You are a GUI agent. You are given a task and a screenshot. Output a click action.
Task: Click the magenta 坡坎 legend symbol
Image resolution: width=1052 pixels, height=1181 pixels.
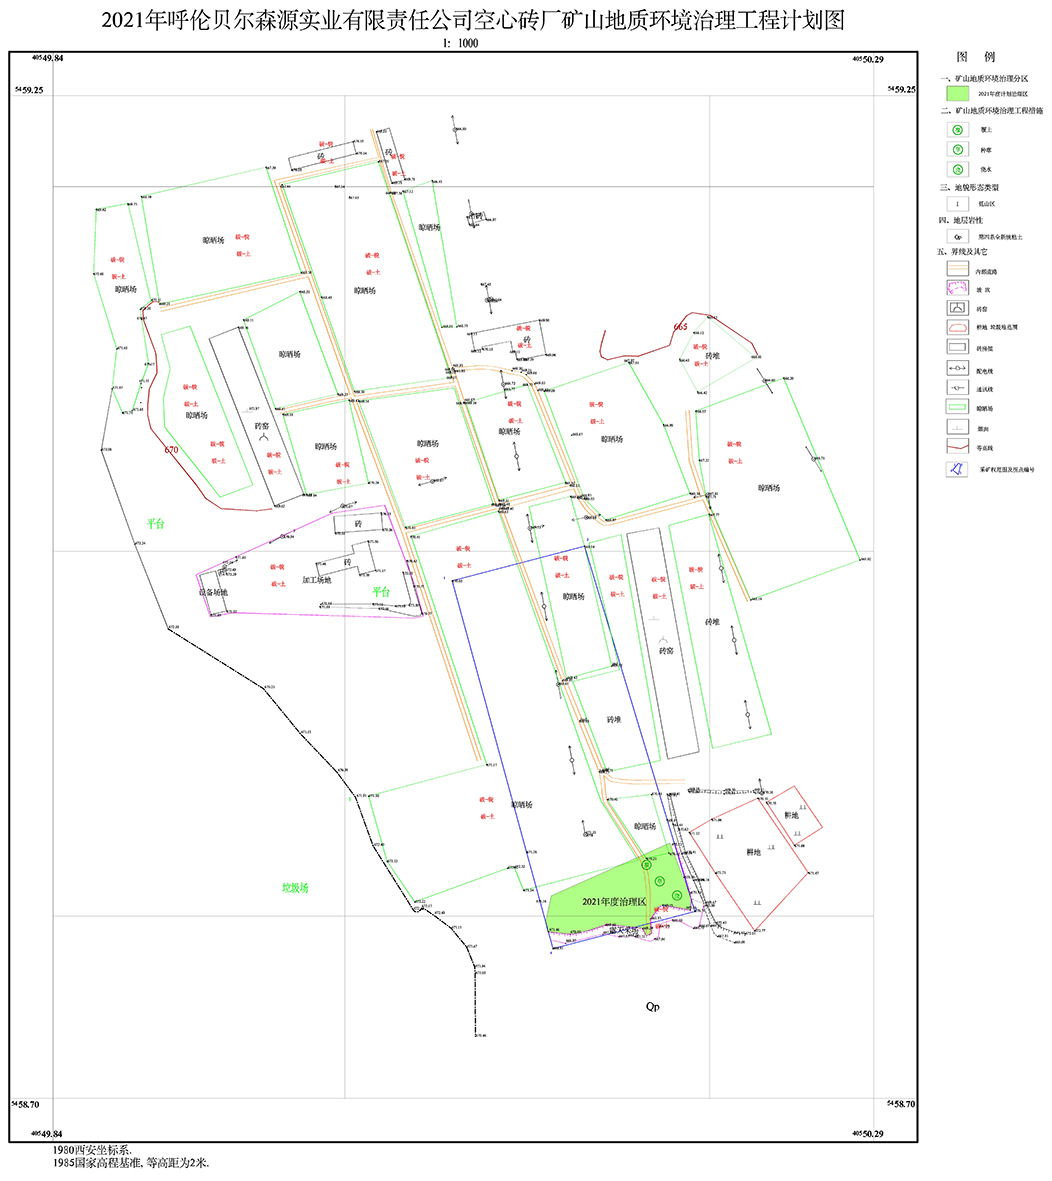click(957, 288)
